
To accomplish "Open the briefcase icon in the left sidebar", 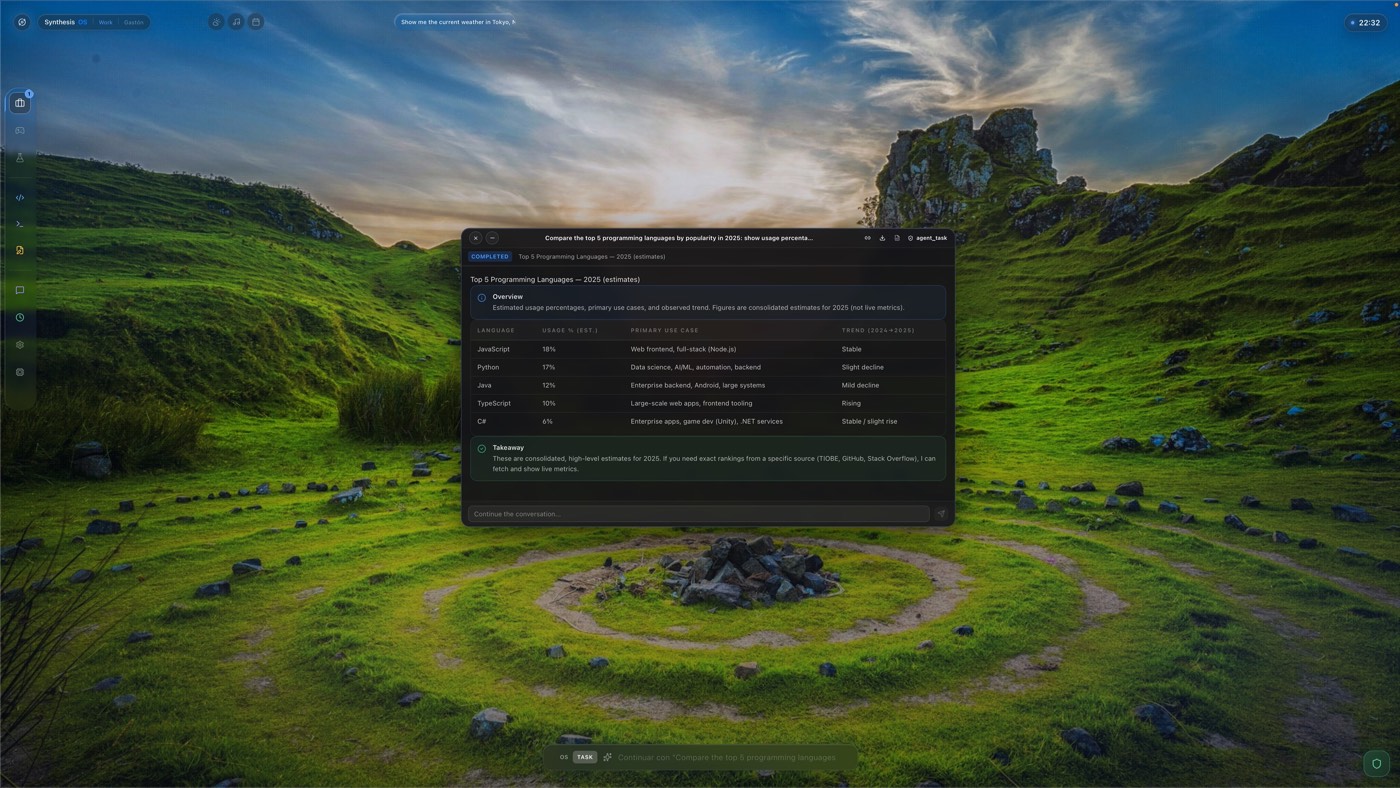I will point(20,103).
